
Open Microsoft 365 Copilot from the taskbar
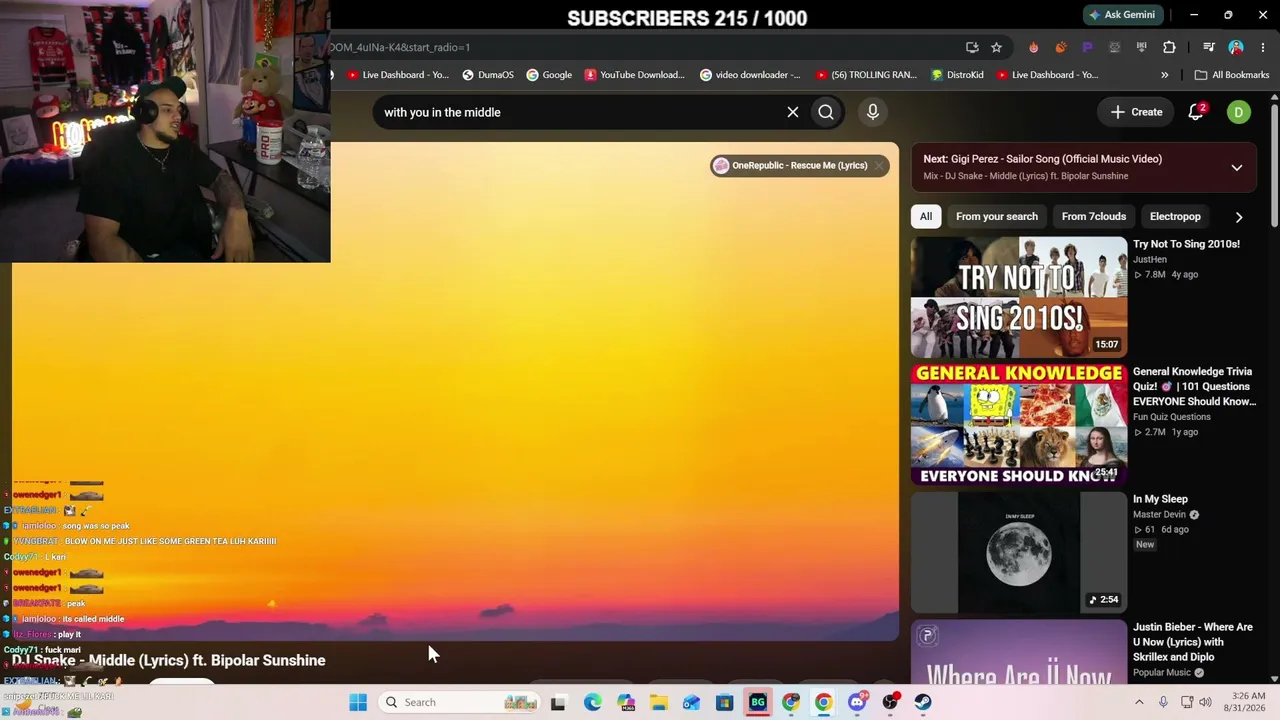coord(625,702)
